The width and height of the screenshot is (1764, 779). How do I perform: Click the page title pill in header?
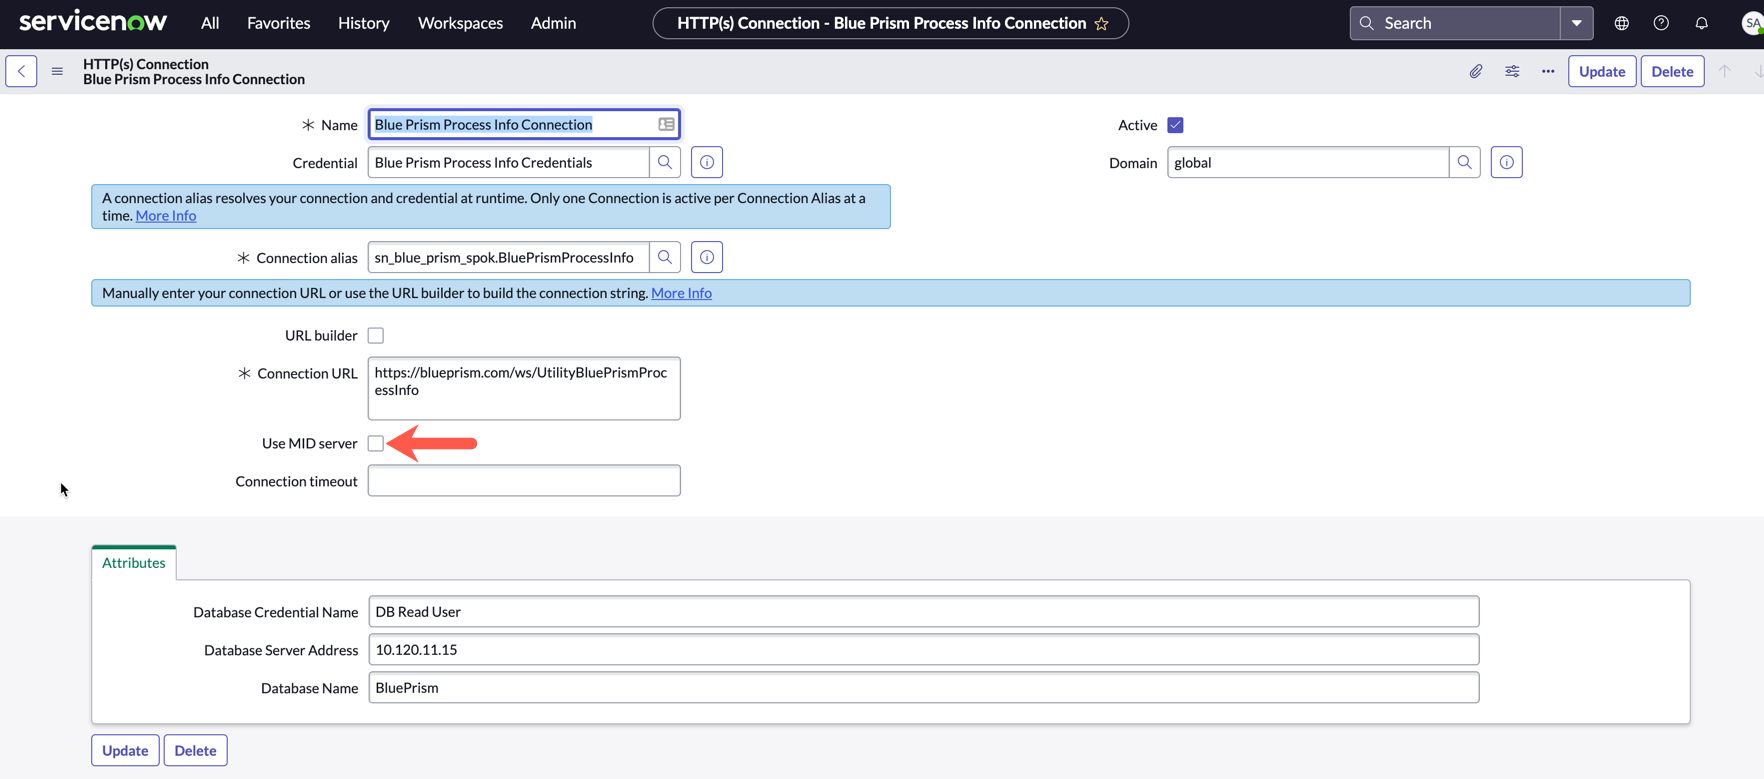click(x=890, y=23)
